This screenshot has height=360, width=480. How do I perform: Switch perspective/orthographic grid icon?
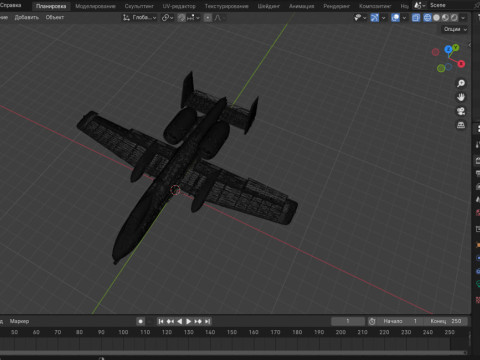coord(461,125)
